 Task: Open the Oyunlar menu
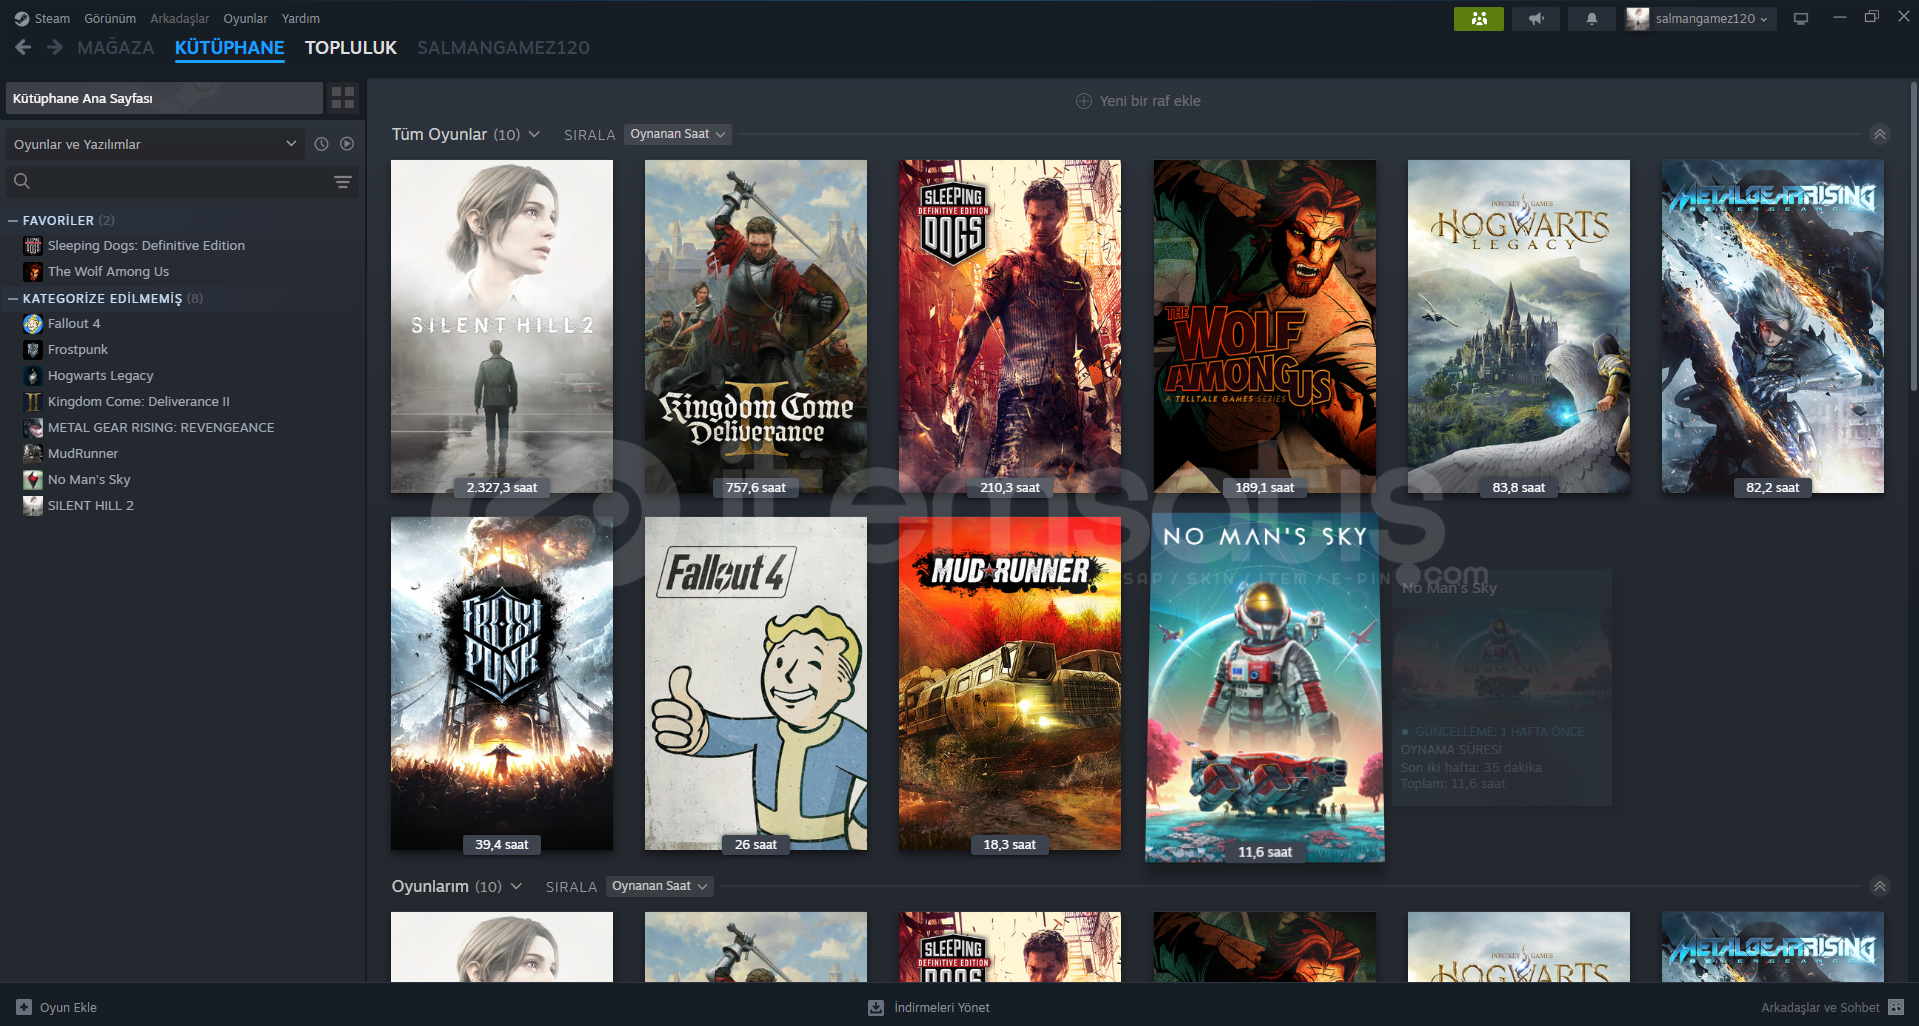pyautogui.click(x=245, y=19)
